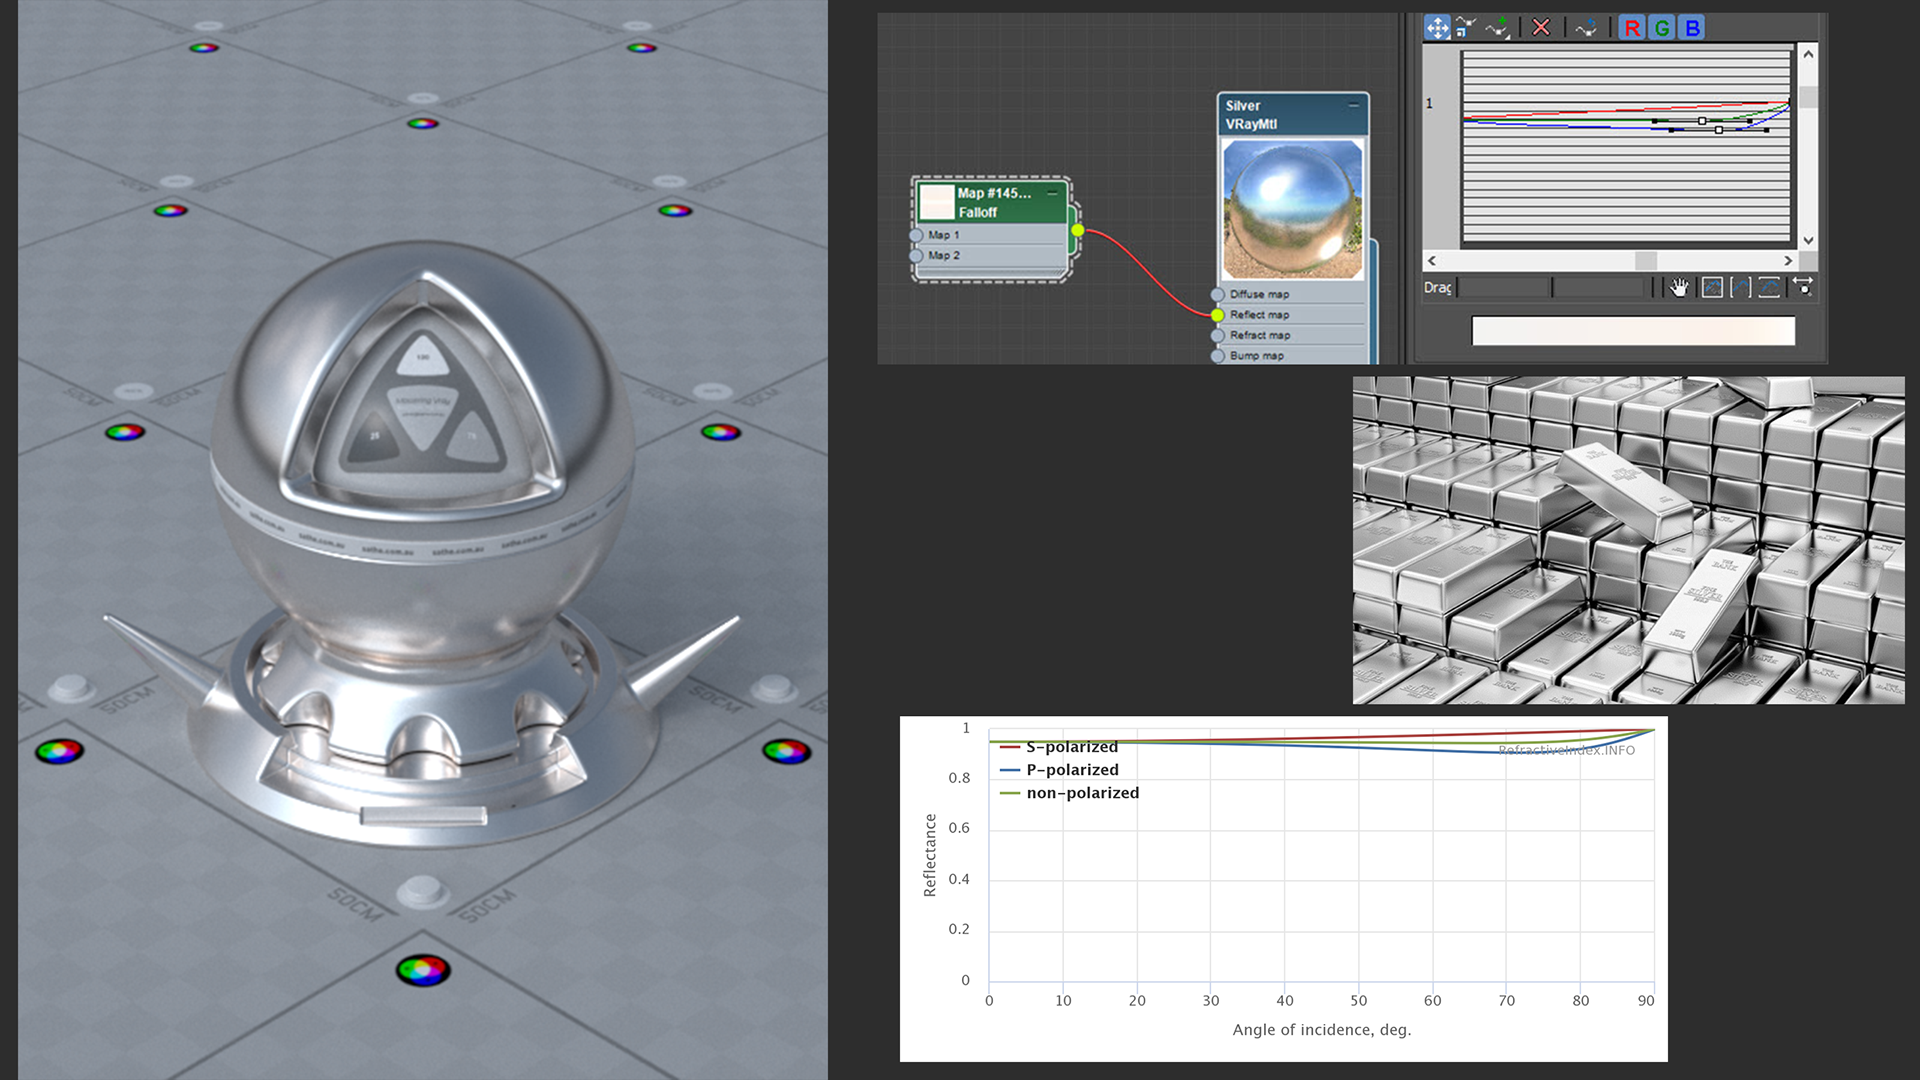
Task: Click the second point value field
Action: (x=1598, y=288)
